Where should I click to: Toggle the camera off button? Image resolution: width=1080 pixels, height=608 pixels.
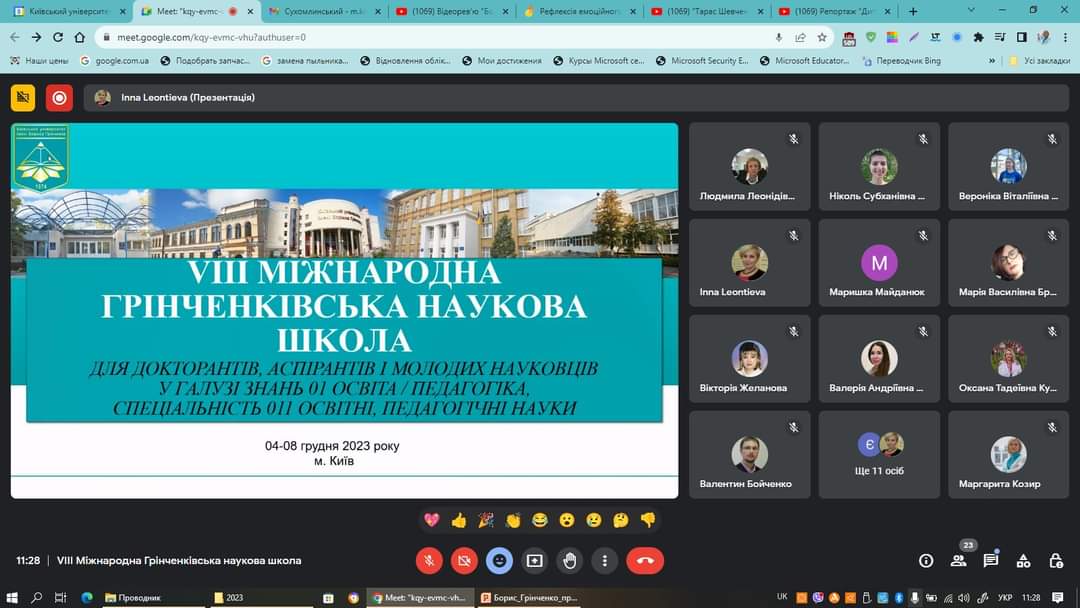click(464, 561)
